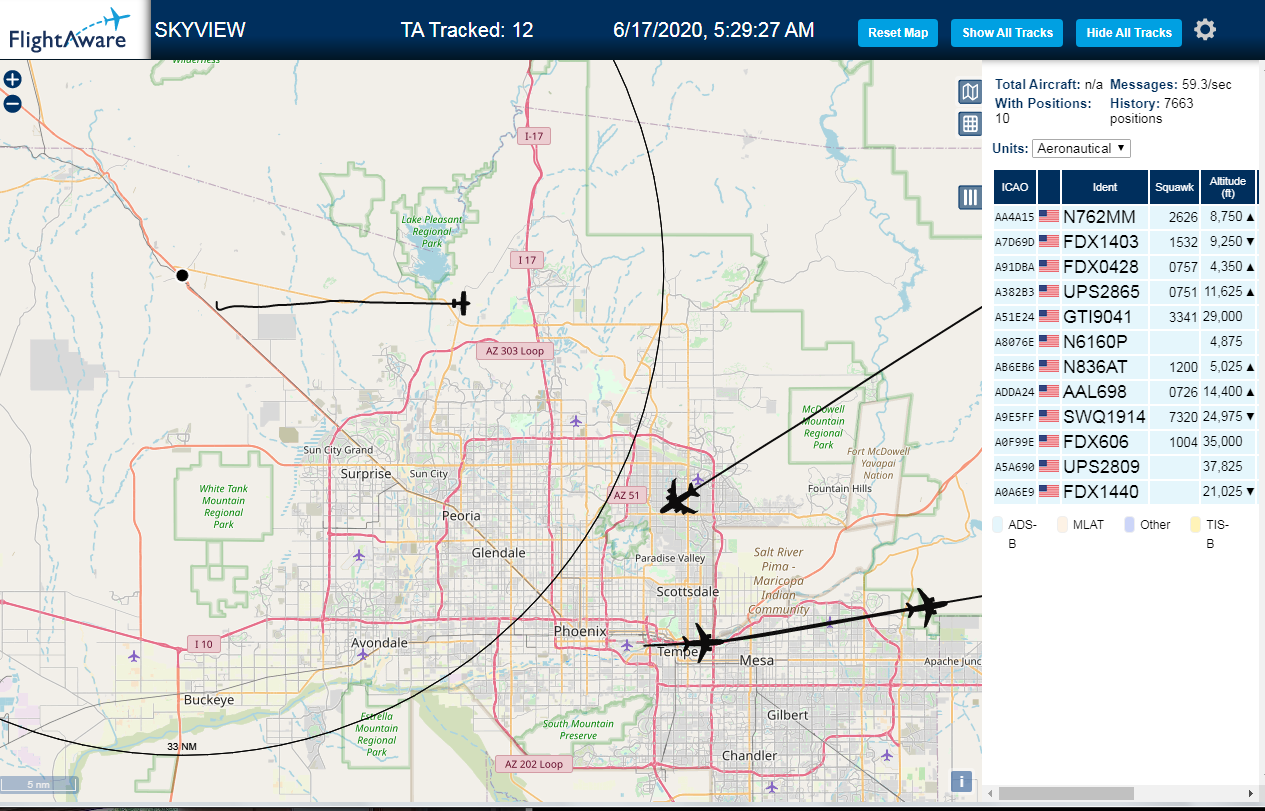1265x811 pixels.
Task: Click altitude value 37,825
Action: (x=1225, y=466)
